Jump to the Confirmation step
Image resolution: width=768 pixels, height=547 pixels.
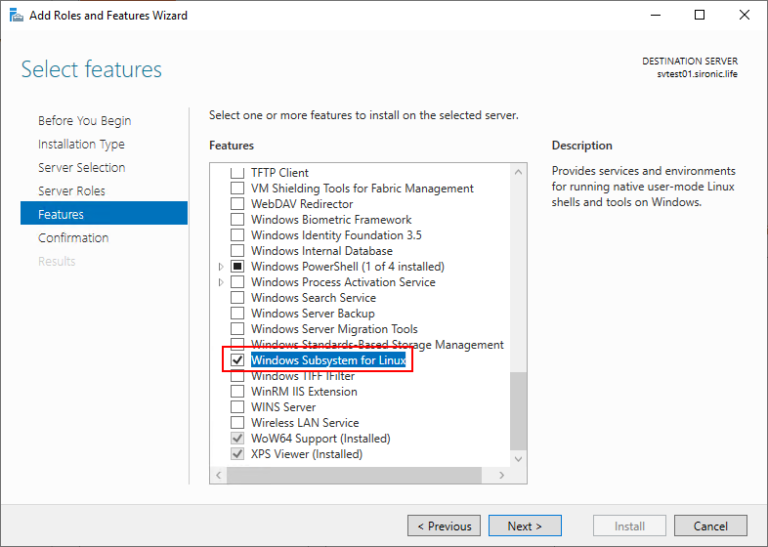[x=73, y=238]
